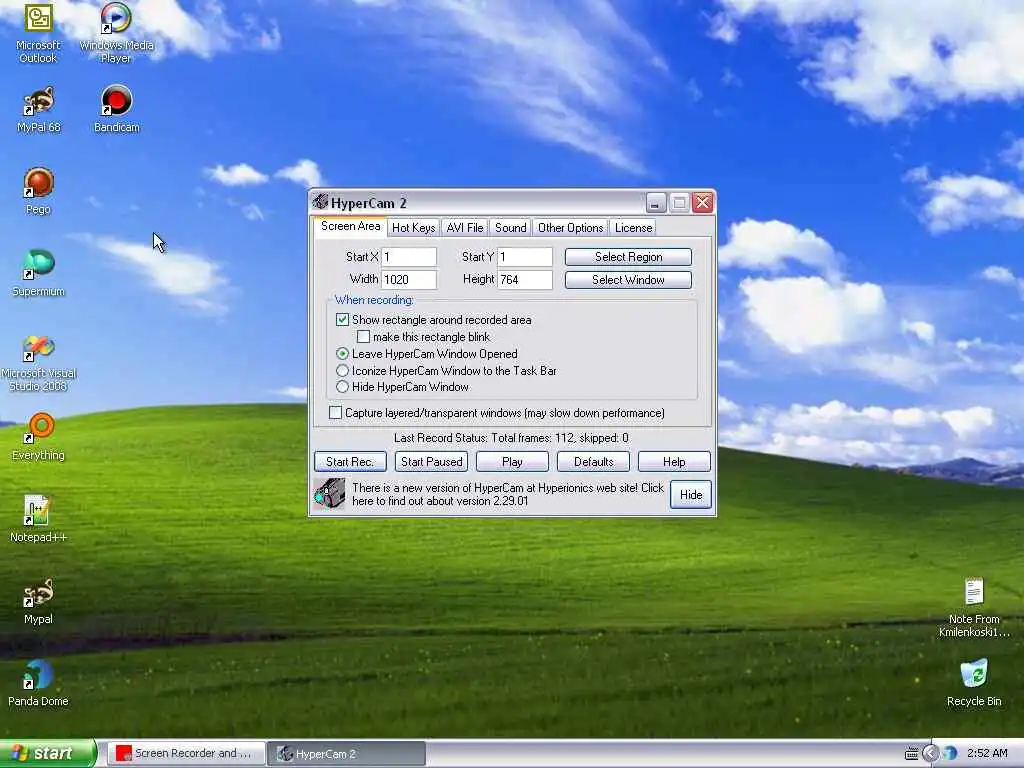Click the Play button in HyperCam

pos(512,462)
